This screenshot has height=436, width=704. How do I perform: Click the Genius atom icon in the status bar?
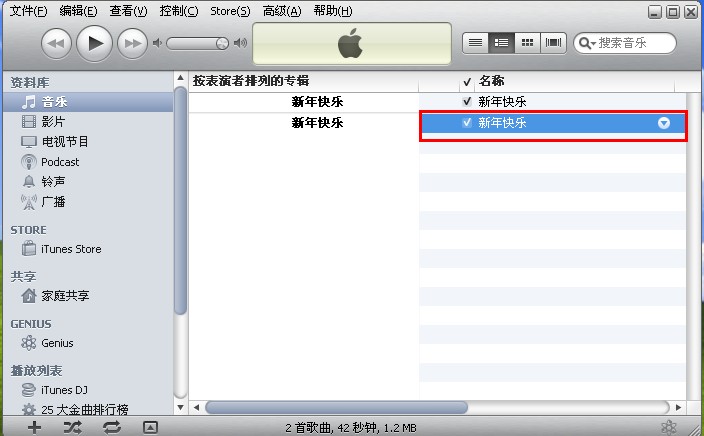click(x=669, y=427)
